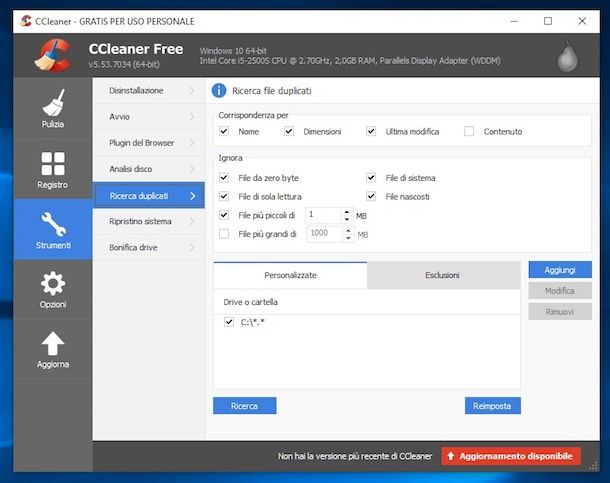
Task: Click the CCleaner logo in header
Action: point(53,55)
